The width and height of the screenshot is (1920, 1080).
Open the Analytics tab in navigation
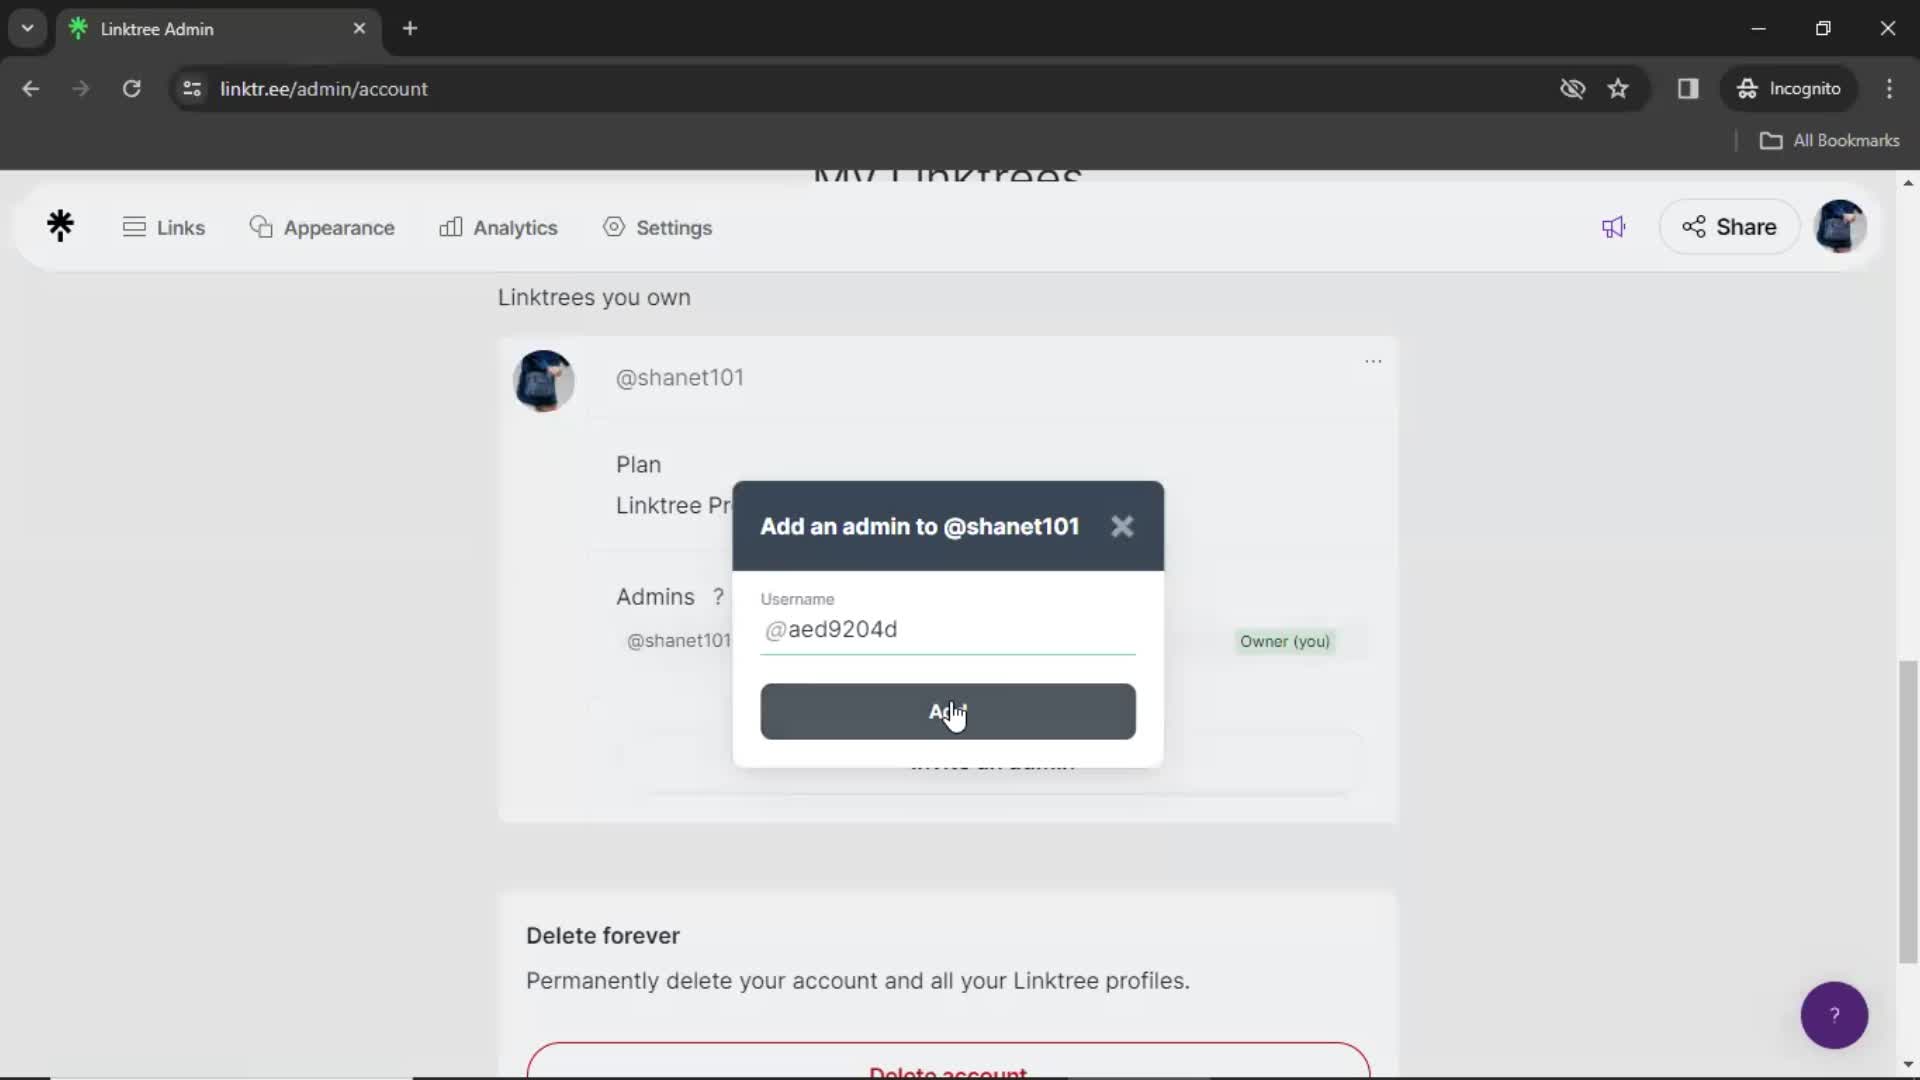coord(500,227)
